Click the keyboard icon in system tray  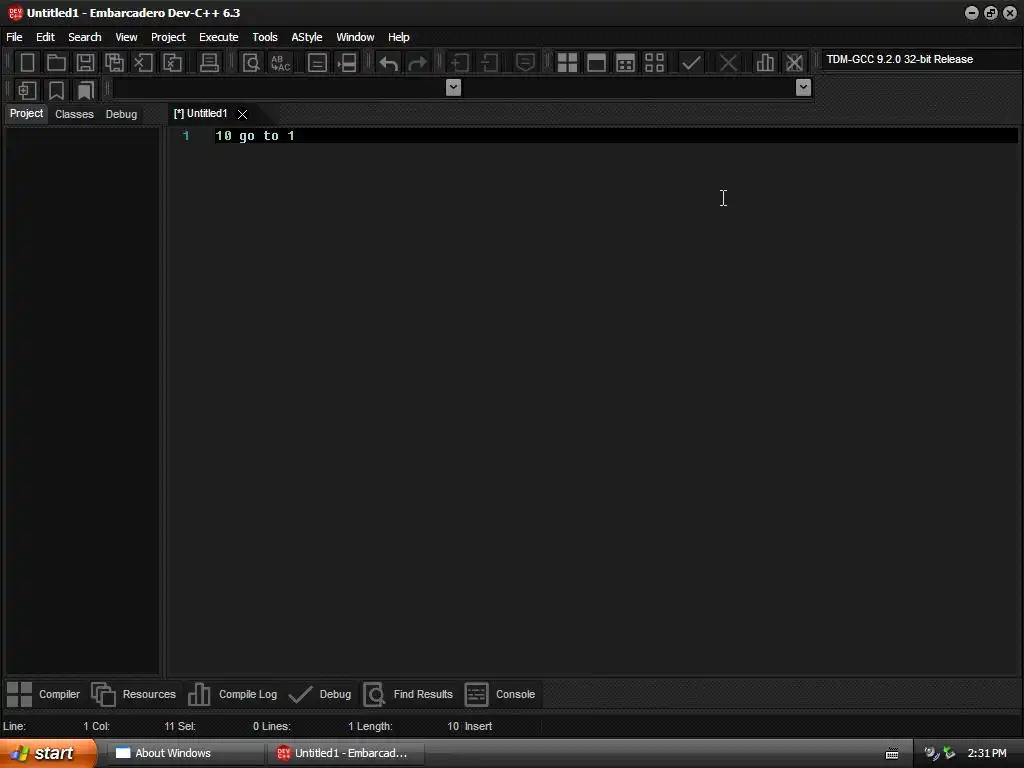tap(891, 754)
